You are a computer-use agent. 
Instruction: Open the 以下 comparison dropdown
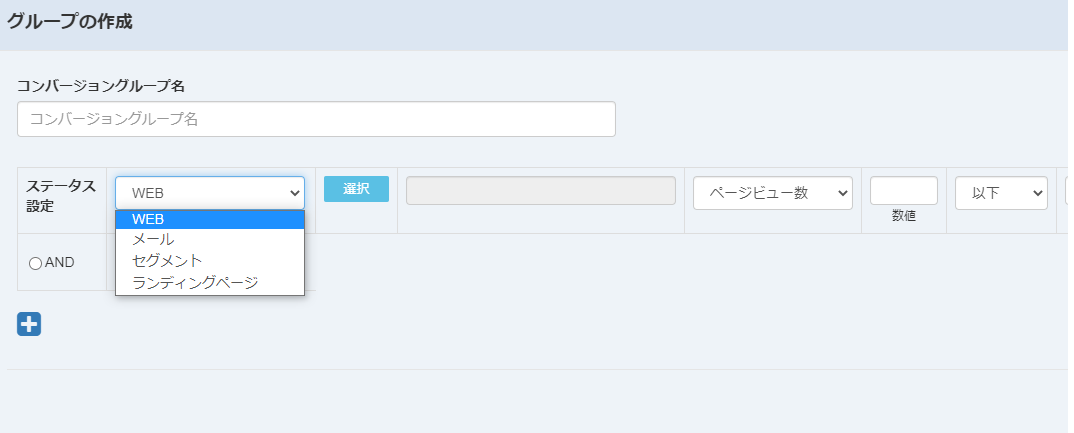(1001, 193)
